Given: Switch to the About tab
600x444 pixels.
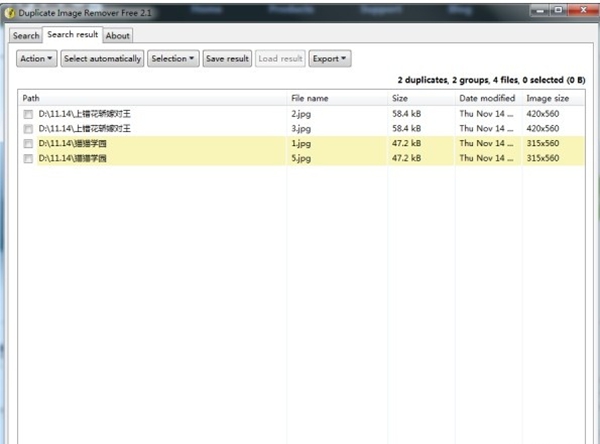Looking at the screenshot, I should (x=117, y=36).
